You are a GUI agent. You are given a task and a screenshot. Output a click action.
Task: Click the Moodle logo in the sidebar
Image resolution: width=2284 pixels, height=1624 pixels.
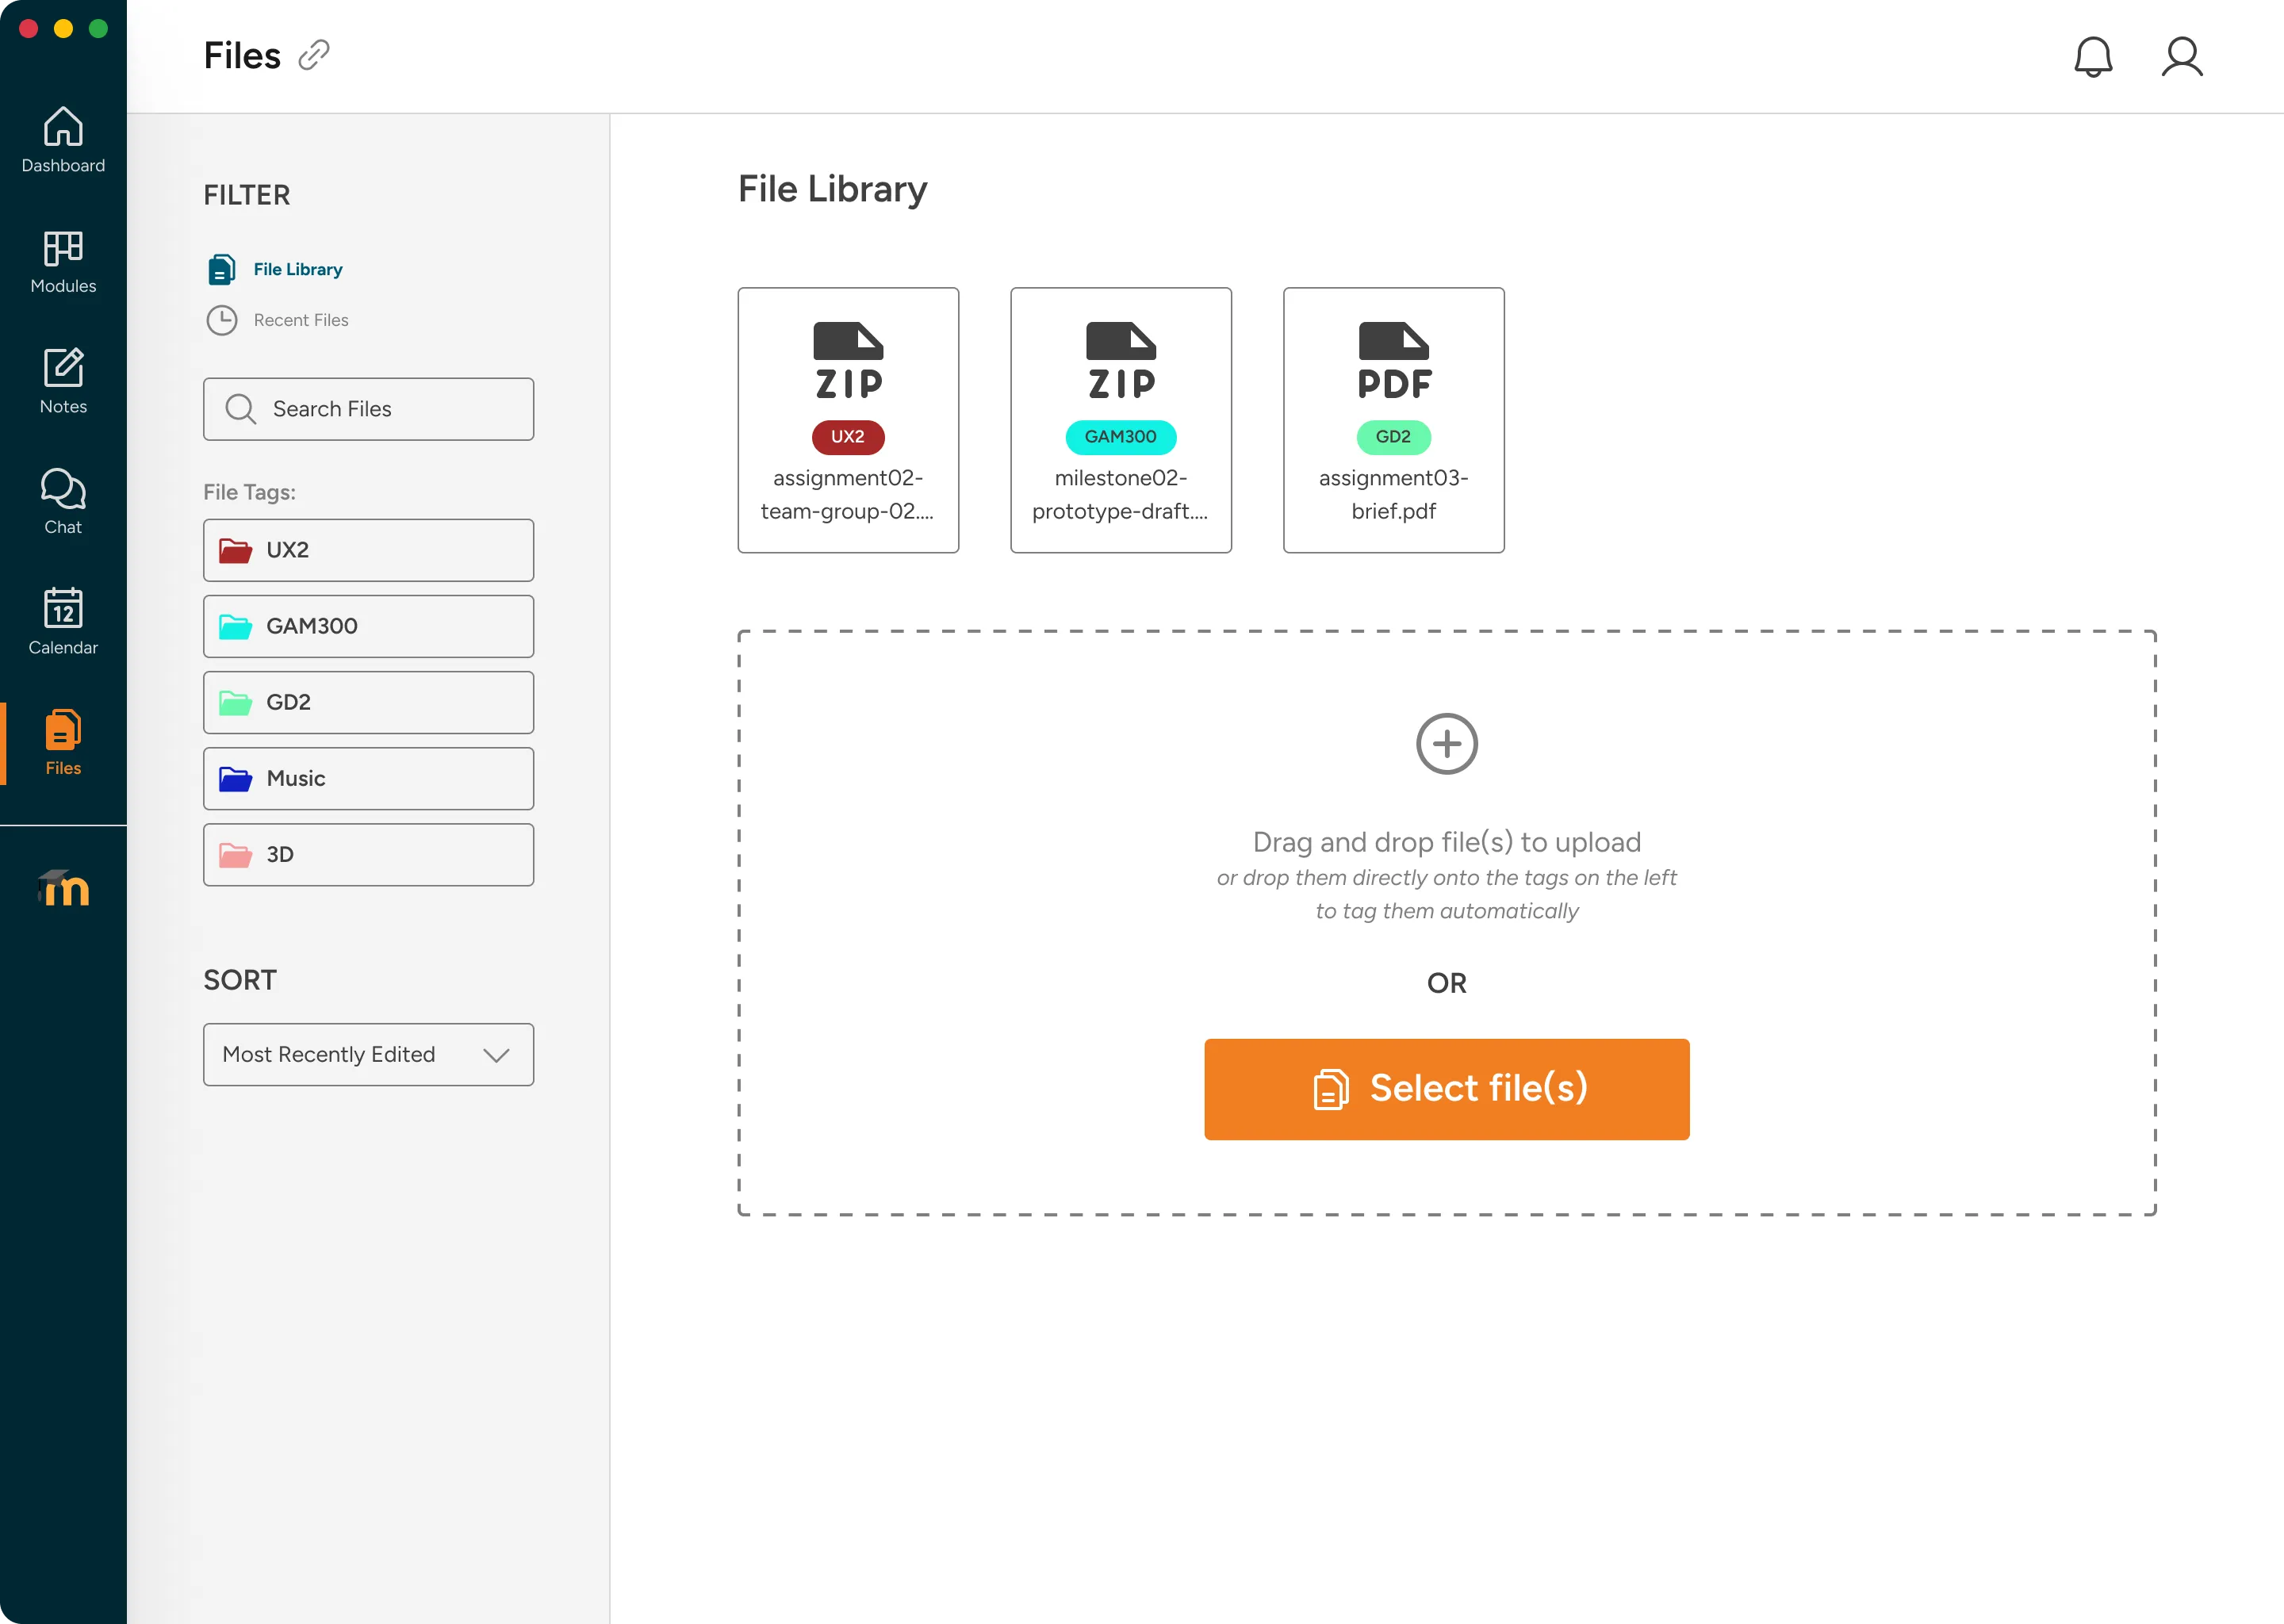63,888
